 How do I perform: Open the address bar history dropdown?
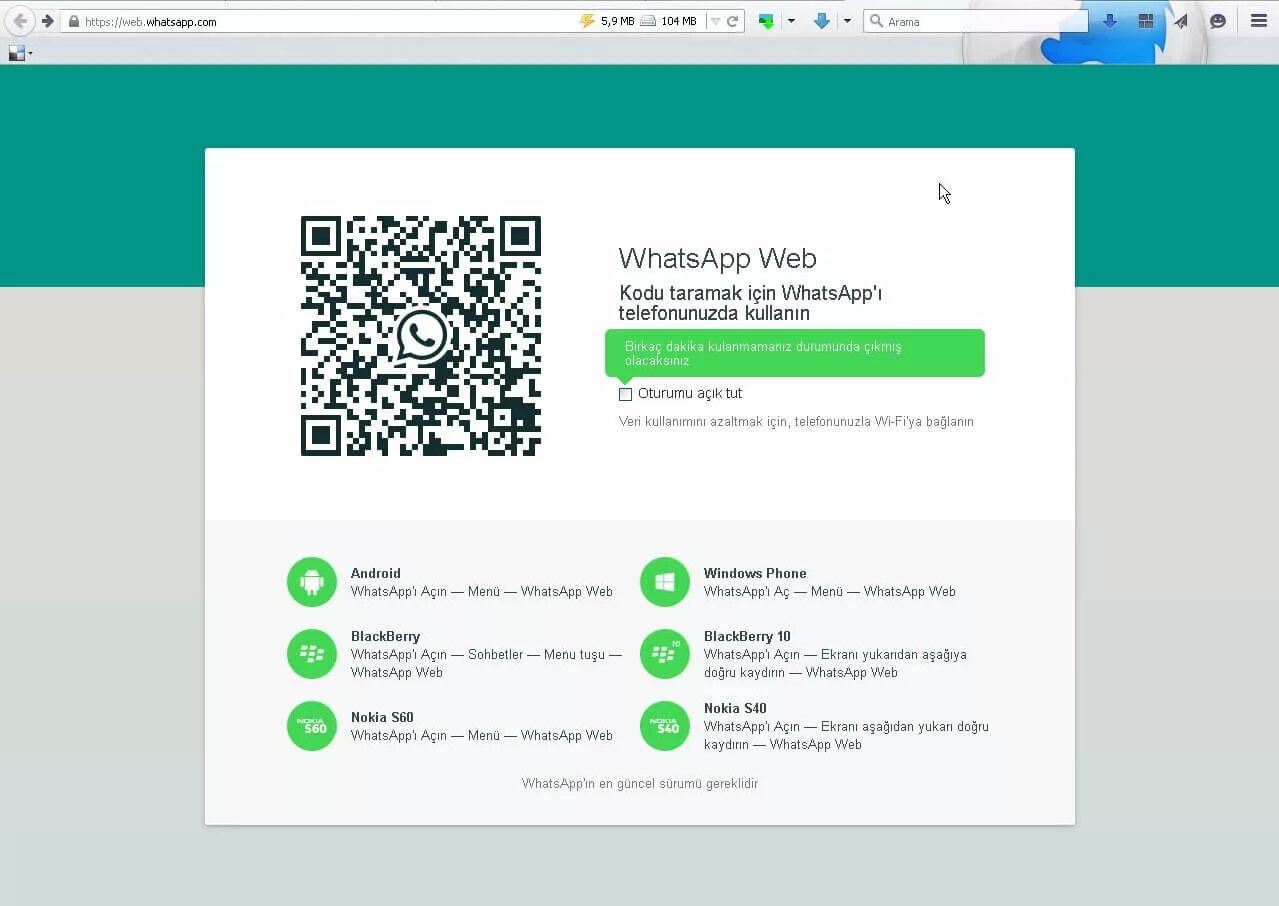click(715, 21)
